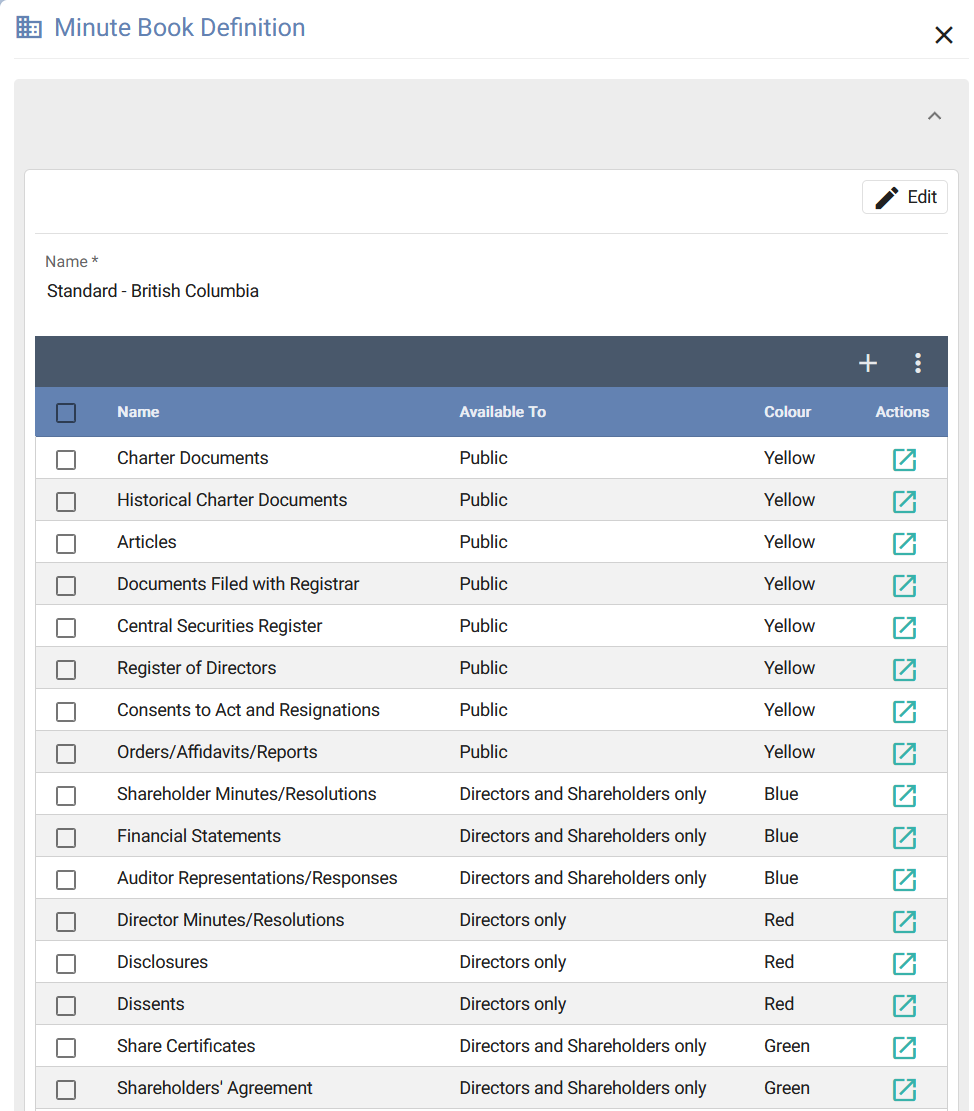Open the Financial Statements row action icon

coord(904,838)
